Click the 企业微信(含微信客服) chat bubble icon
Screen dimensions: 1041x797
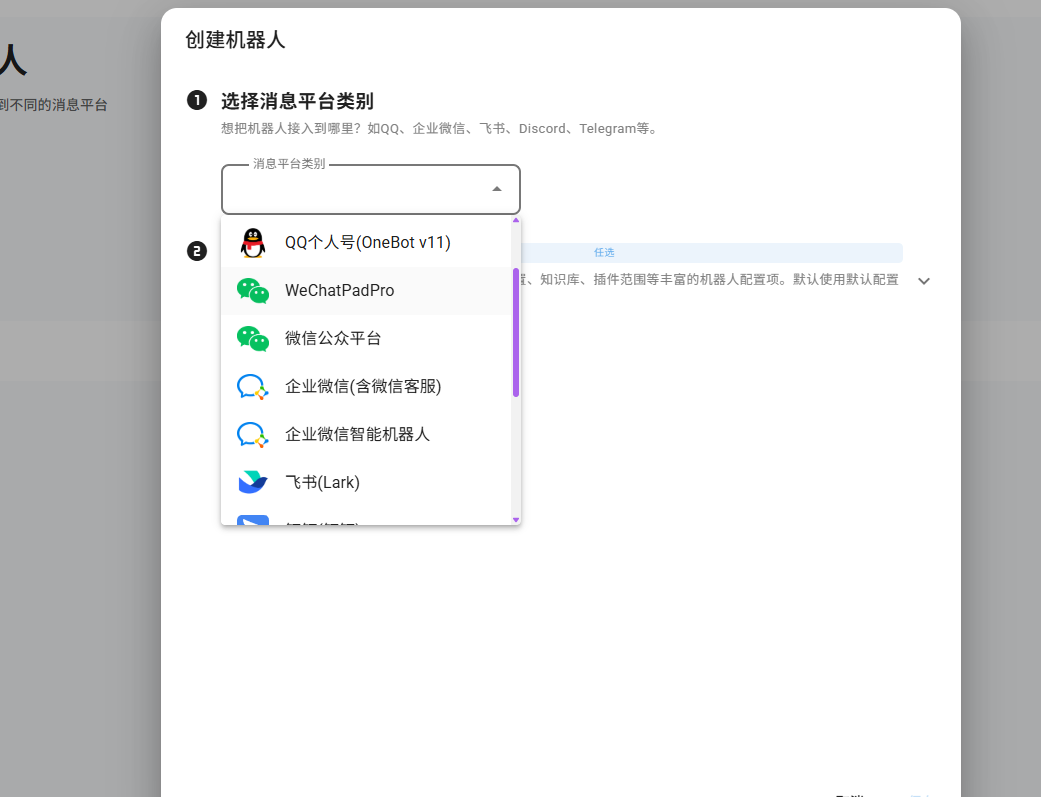pyautogui.click(x=252, y=386)
